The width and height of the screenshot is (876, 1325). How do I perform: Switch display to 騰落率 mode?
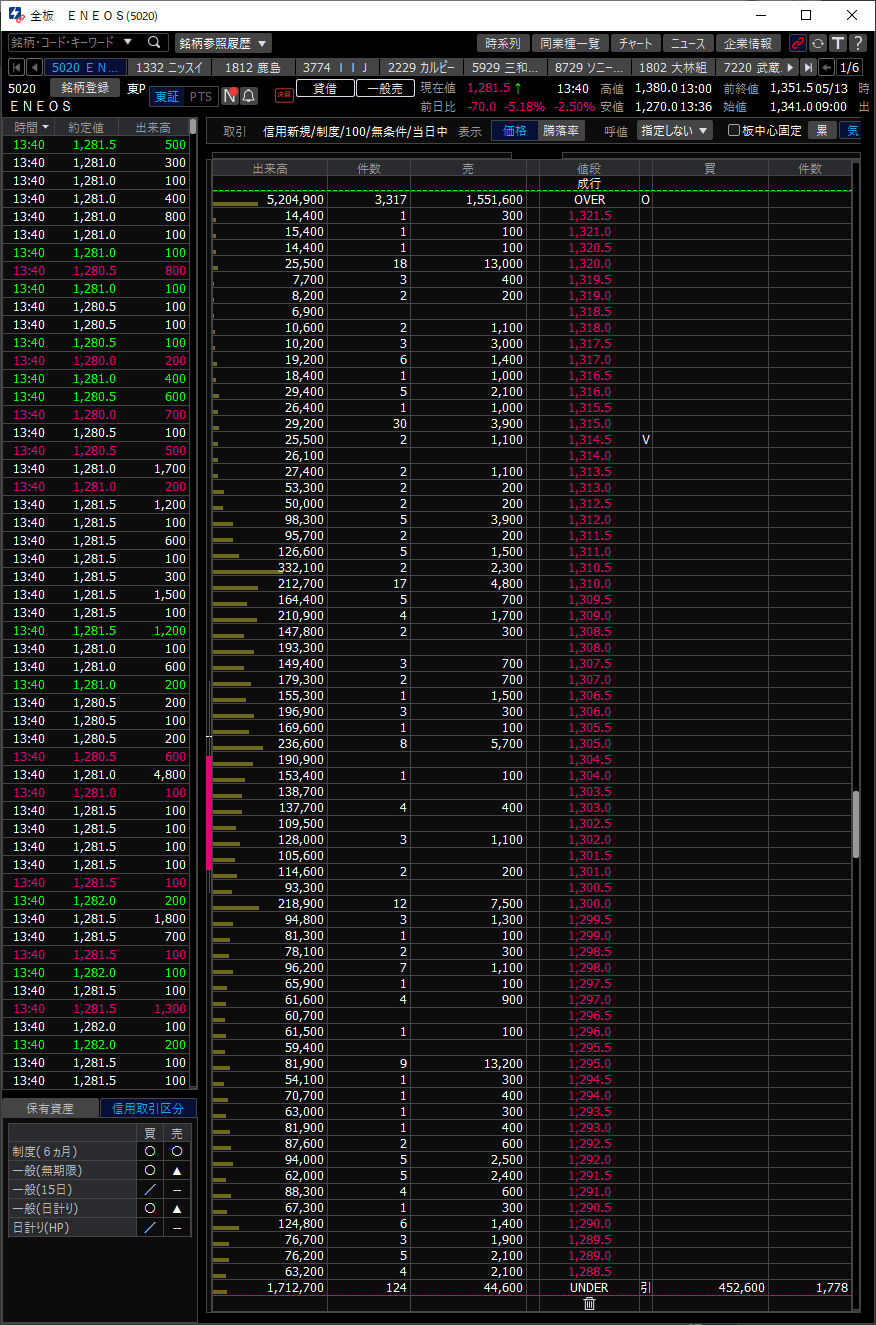click(x=561, y=131)
